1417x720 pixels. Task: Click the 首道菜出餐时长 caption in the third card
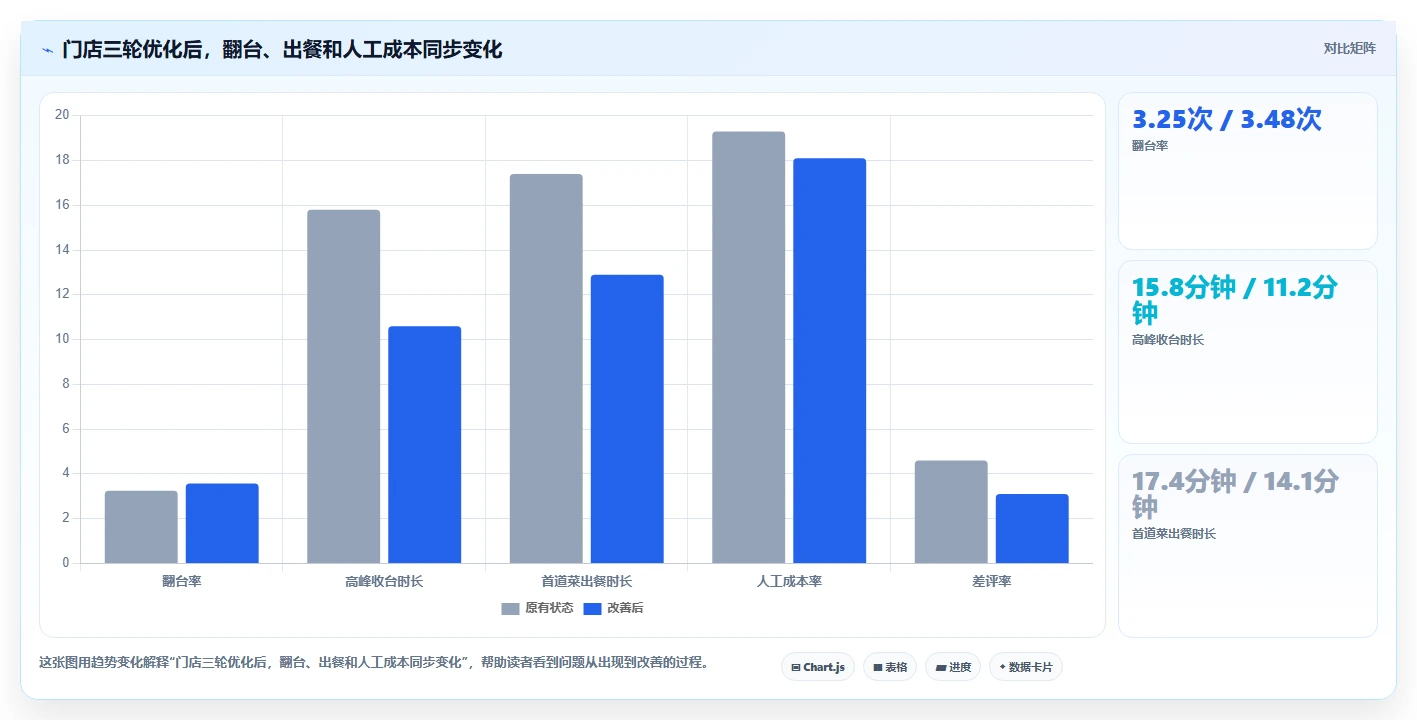pos(1174,534)
